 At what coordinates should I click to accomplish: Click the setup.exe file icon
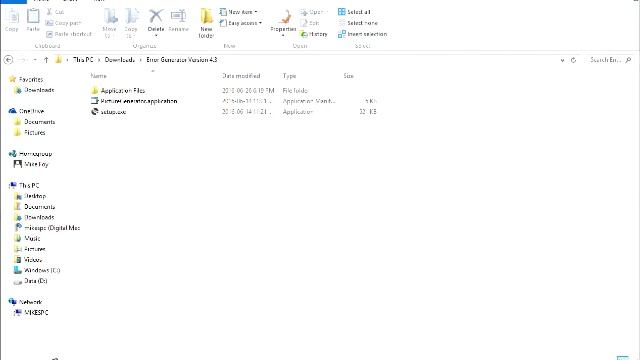(x=95, y=111)
